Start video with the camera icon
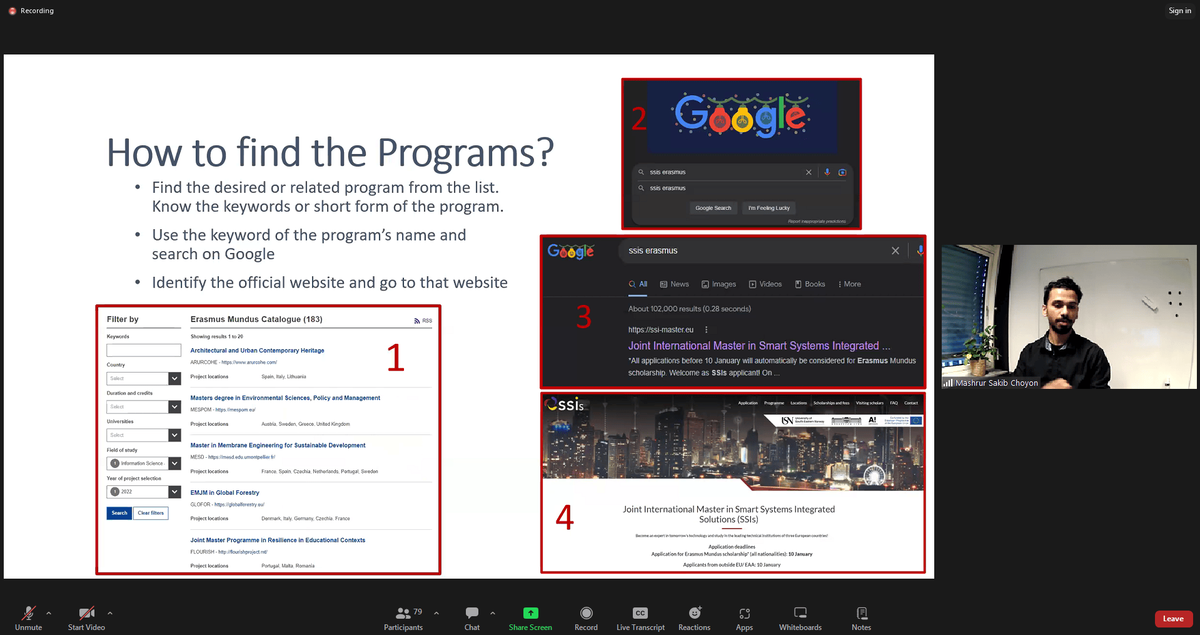 point(89,613)
